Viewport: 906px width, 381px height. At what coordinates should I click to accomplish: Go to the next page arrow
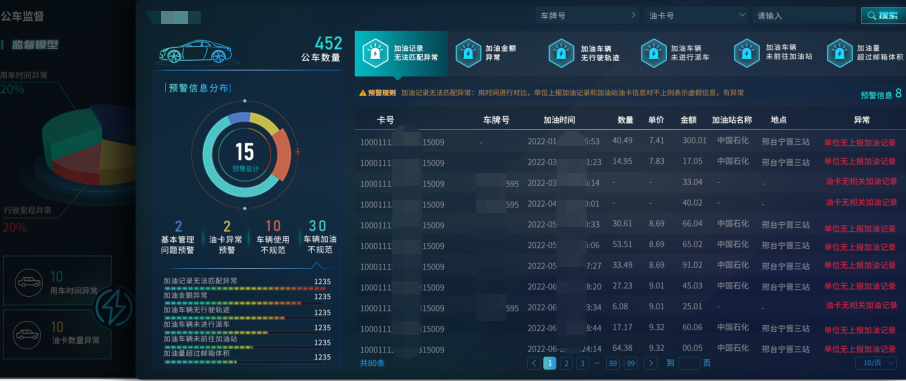[x=651, y=363]
